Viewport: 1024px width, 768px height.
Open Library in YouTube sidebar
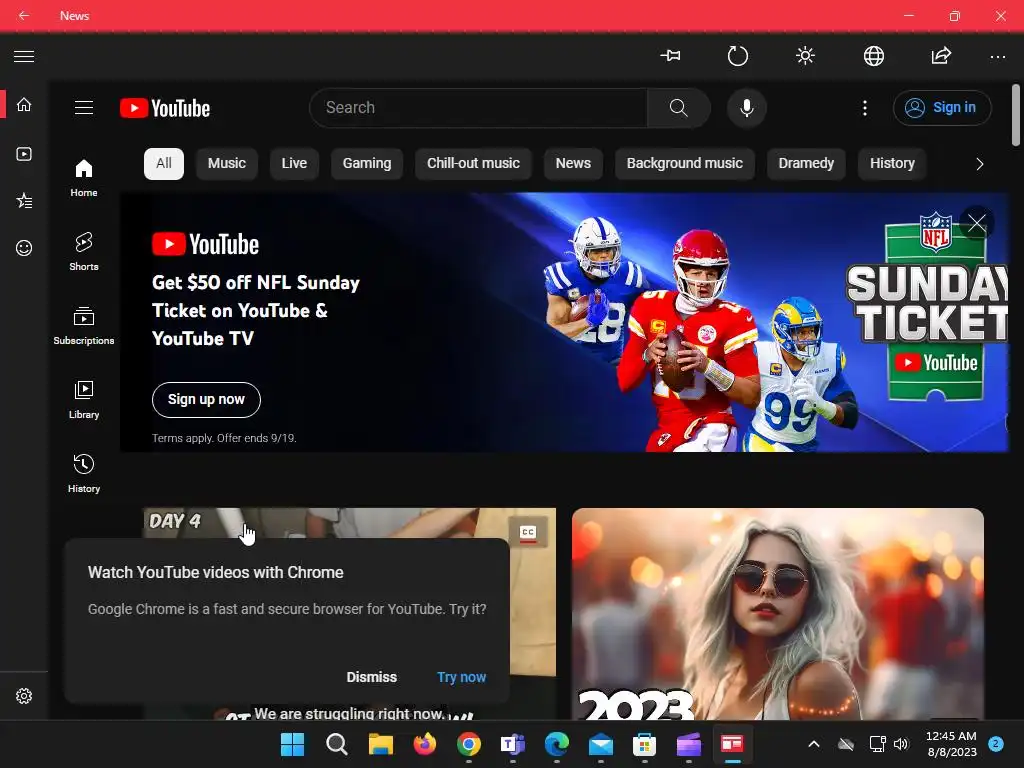tap(84, 400)
